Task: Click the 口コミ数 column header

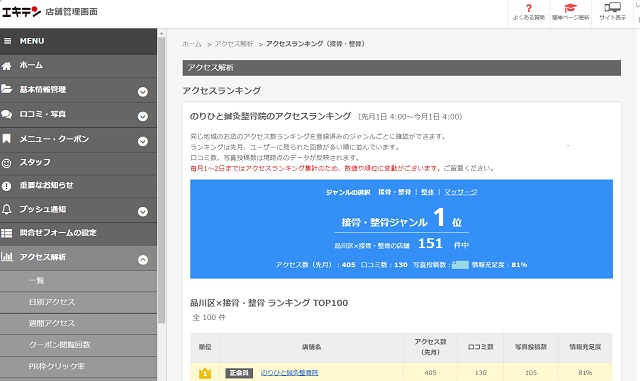Action: tap(480, 347)
